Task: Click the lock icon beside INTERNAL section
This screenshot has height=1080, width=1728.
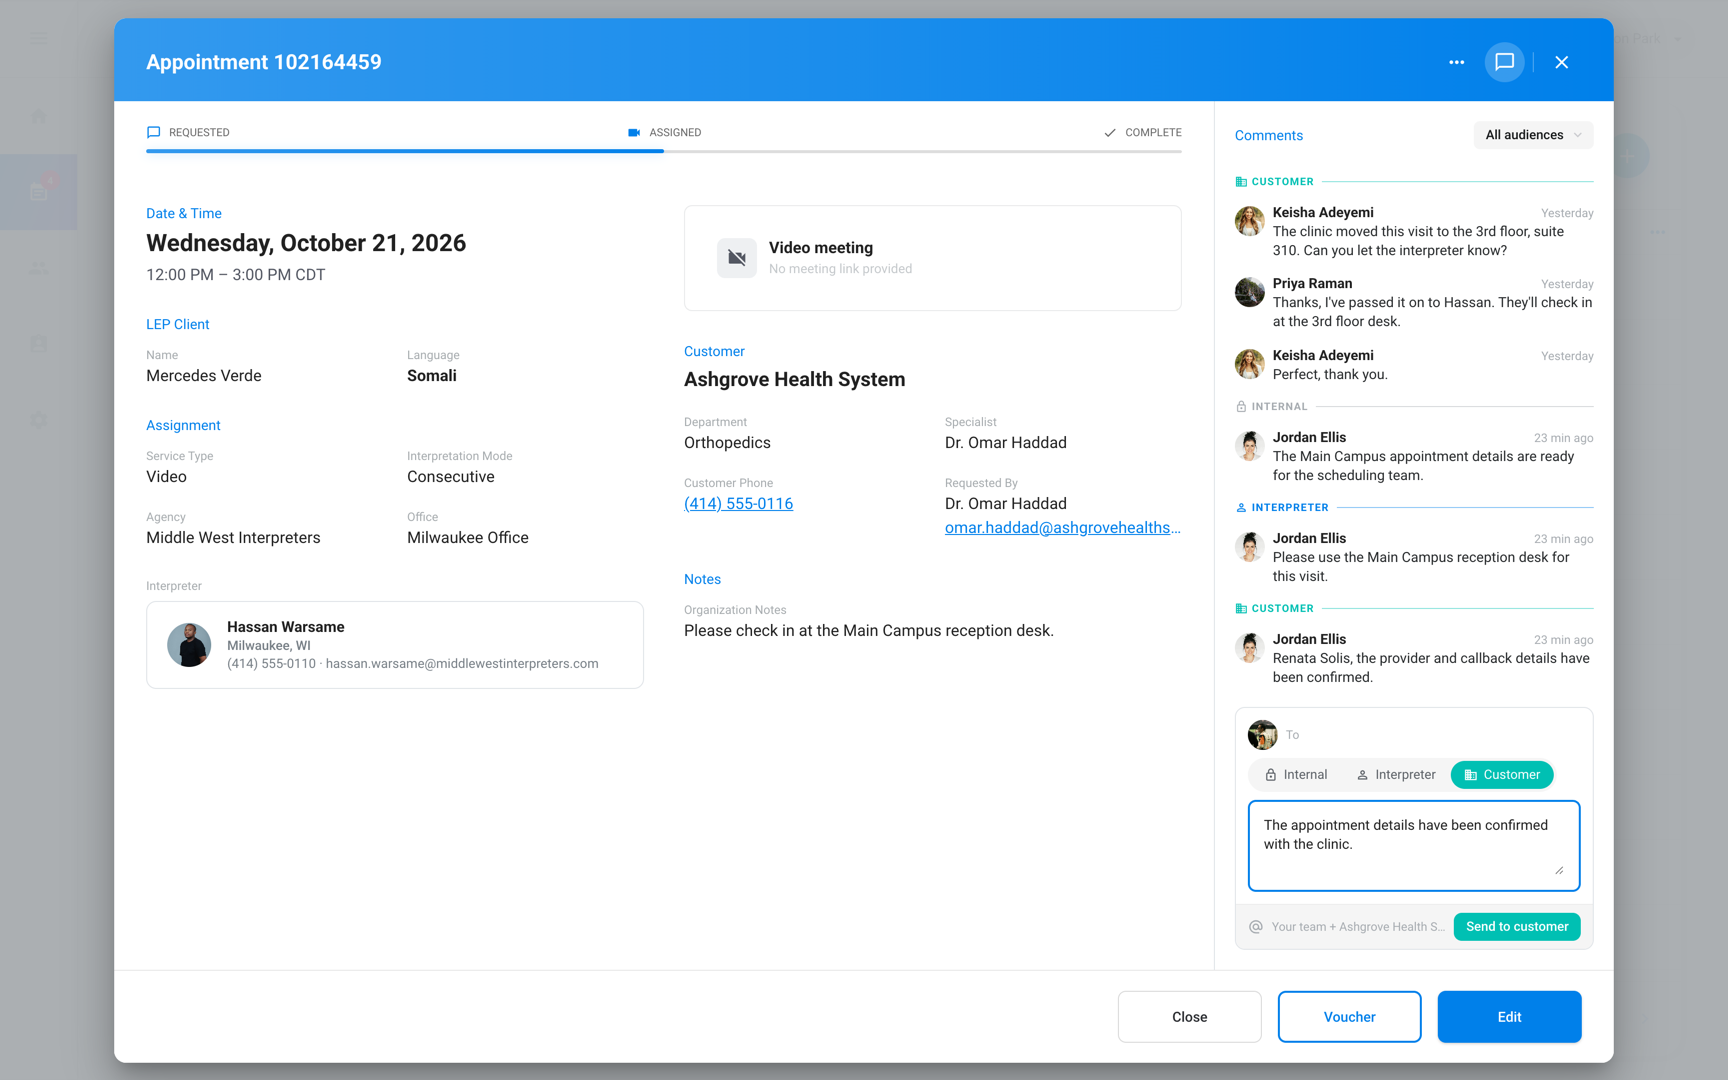Action: click(x=1241, y=407)
